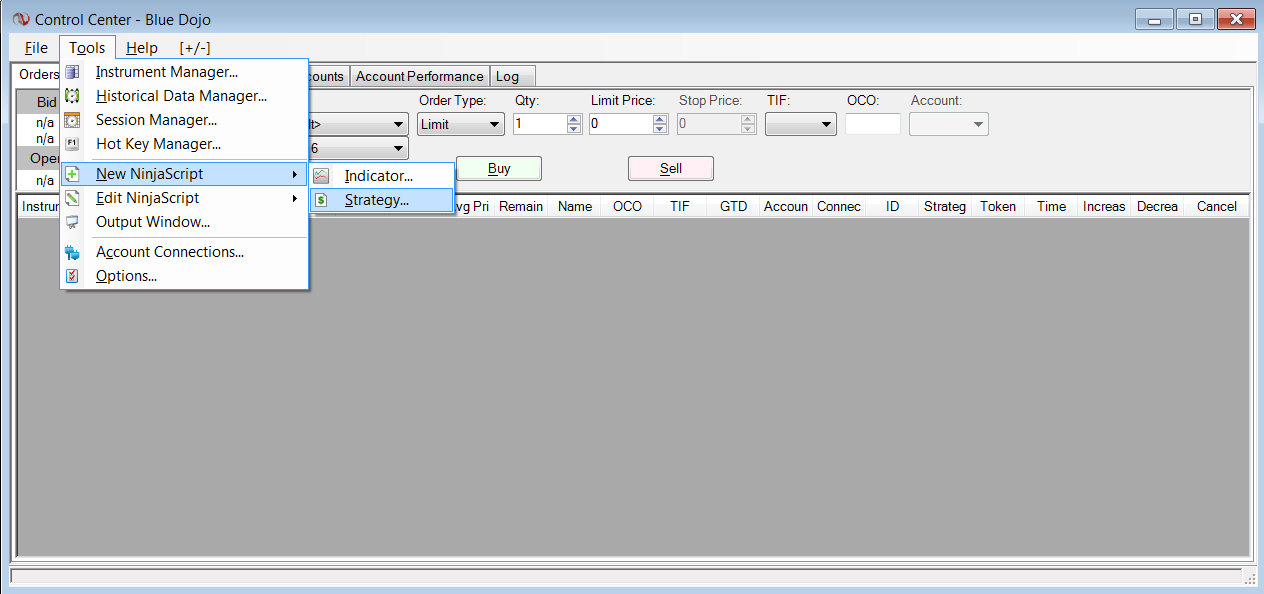Viewport: 1264px width, 594px height.
Task: Decrease Limit Price with the down arrow
Action: 660,129
